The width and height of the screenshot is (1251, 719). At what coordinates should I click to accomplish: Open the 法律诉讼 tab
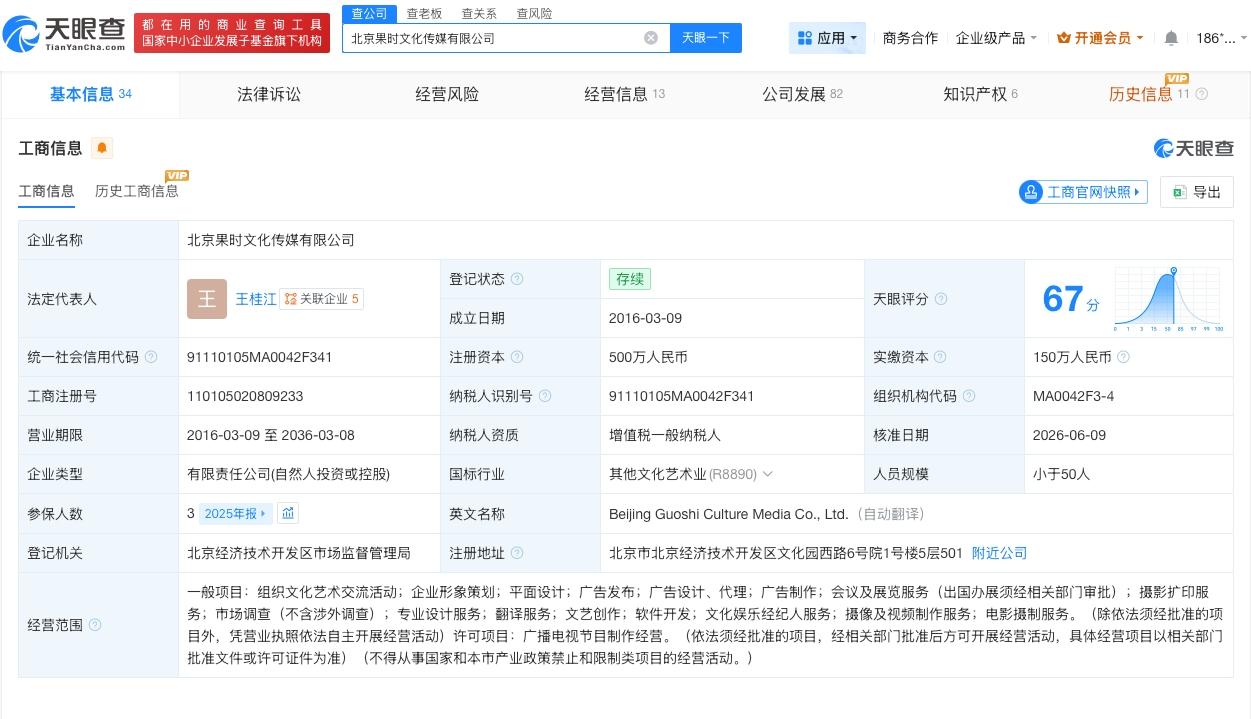coord(269,94)
